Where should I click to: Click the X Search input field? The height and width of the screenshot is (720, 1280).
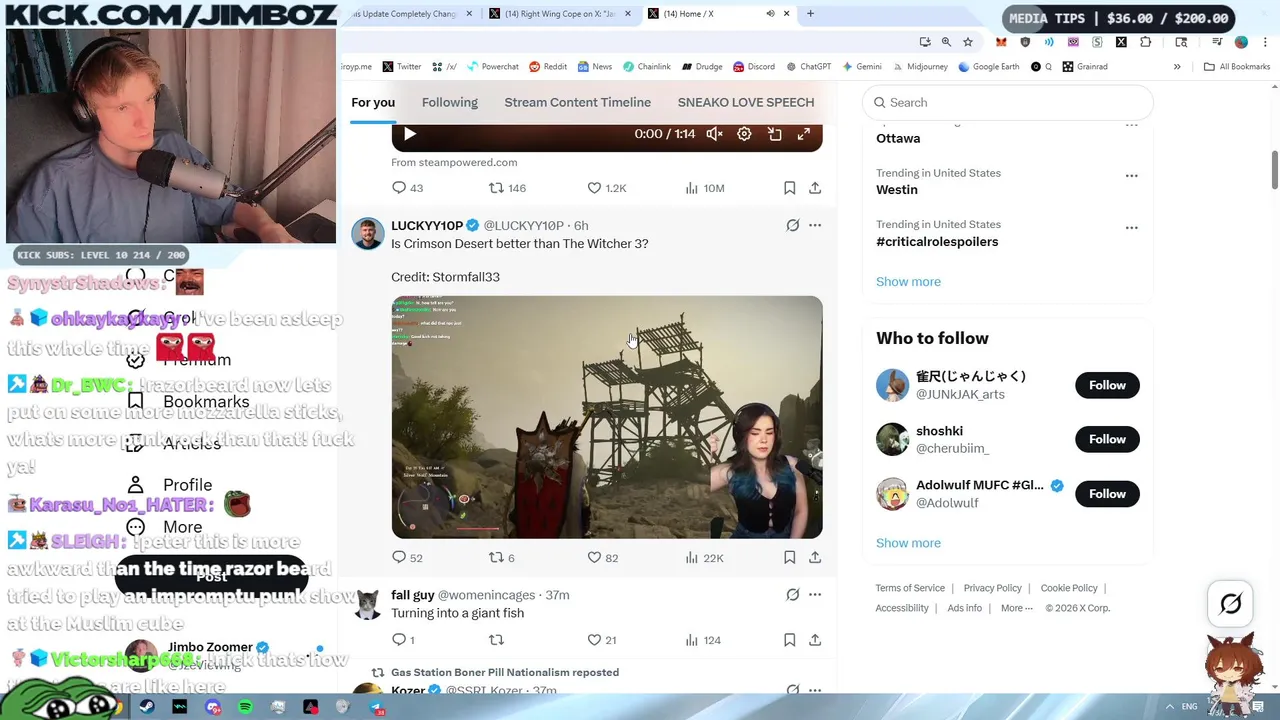coord(1007,102)
